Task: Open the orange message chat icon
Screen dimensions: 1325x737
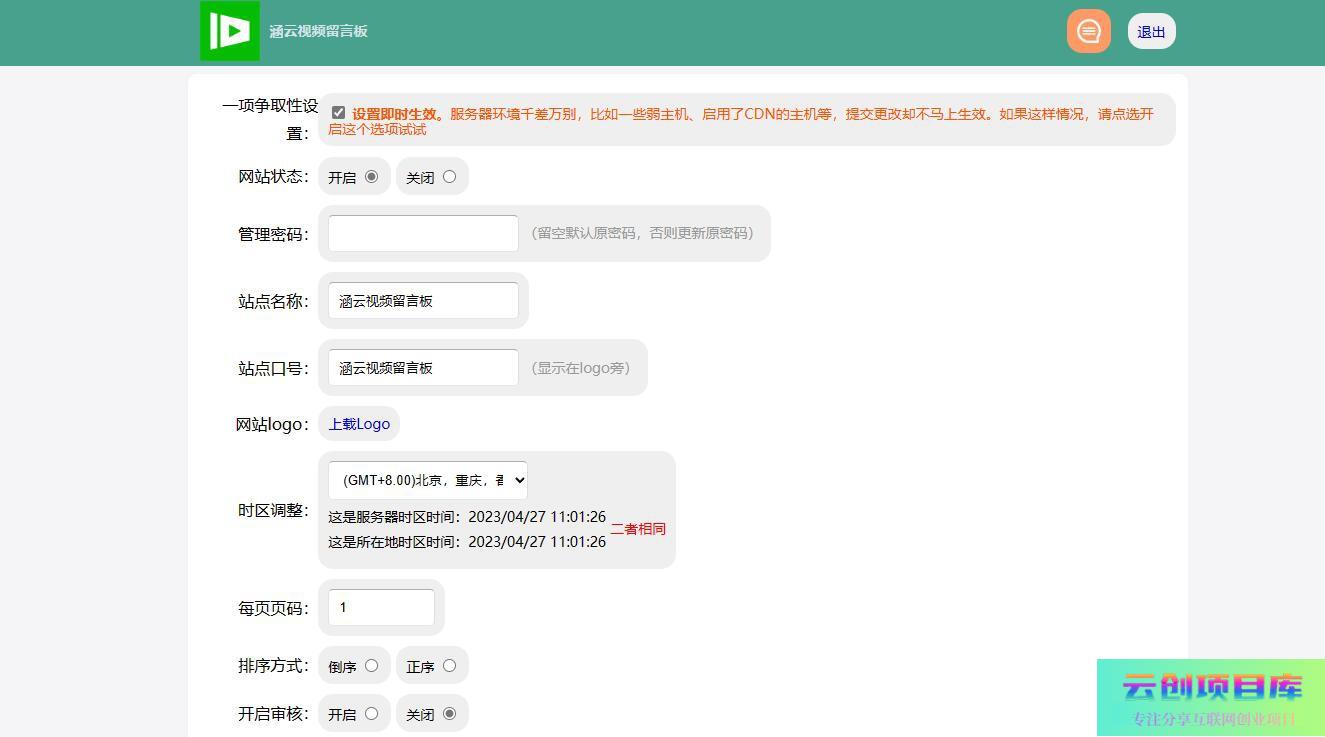Action: [x=1088, y=31]
